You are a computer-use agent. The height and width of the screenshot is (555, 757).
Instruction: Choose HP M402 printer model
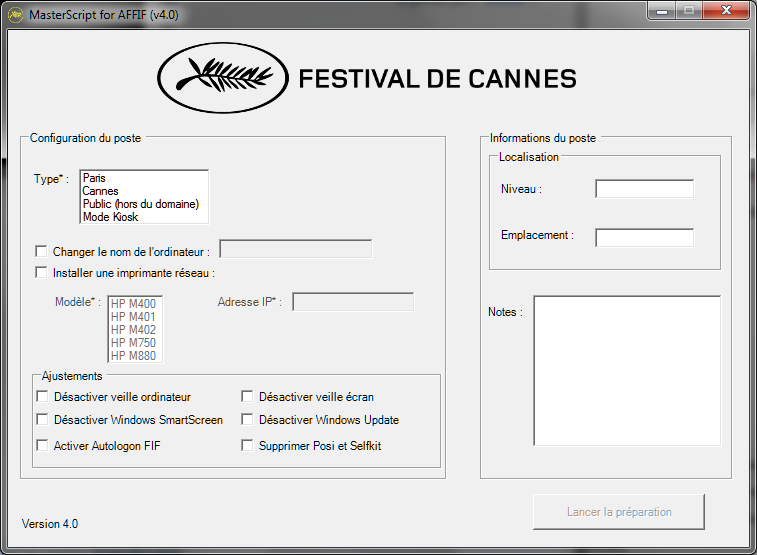tap(135, 330)
